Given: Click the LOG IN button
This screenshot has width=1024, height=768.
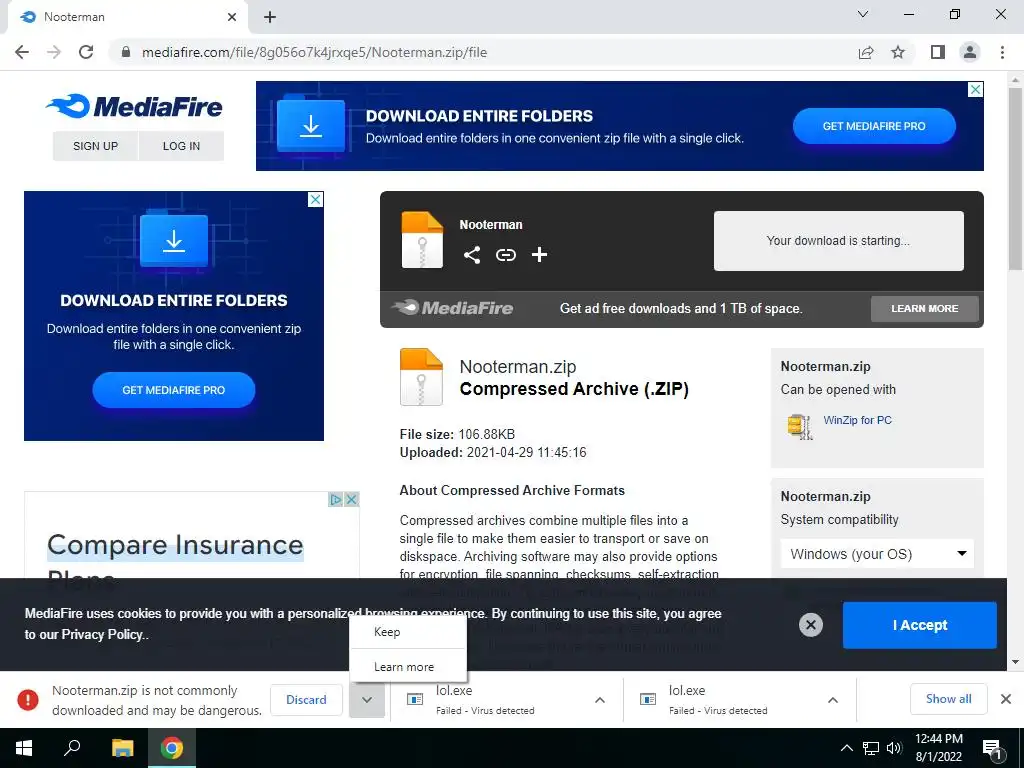Looking at the screenshot, I should (182, 146).
